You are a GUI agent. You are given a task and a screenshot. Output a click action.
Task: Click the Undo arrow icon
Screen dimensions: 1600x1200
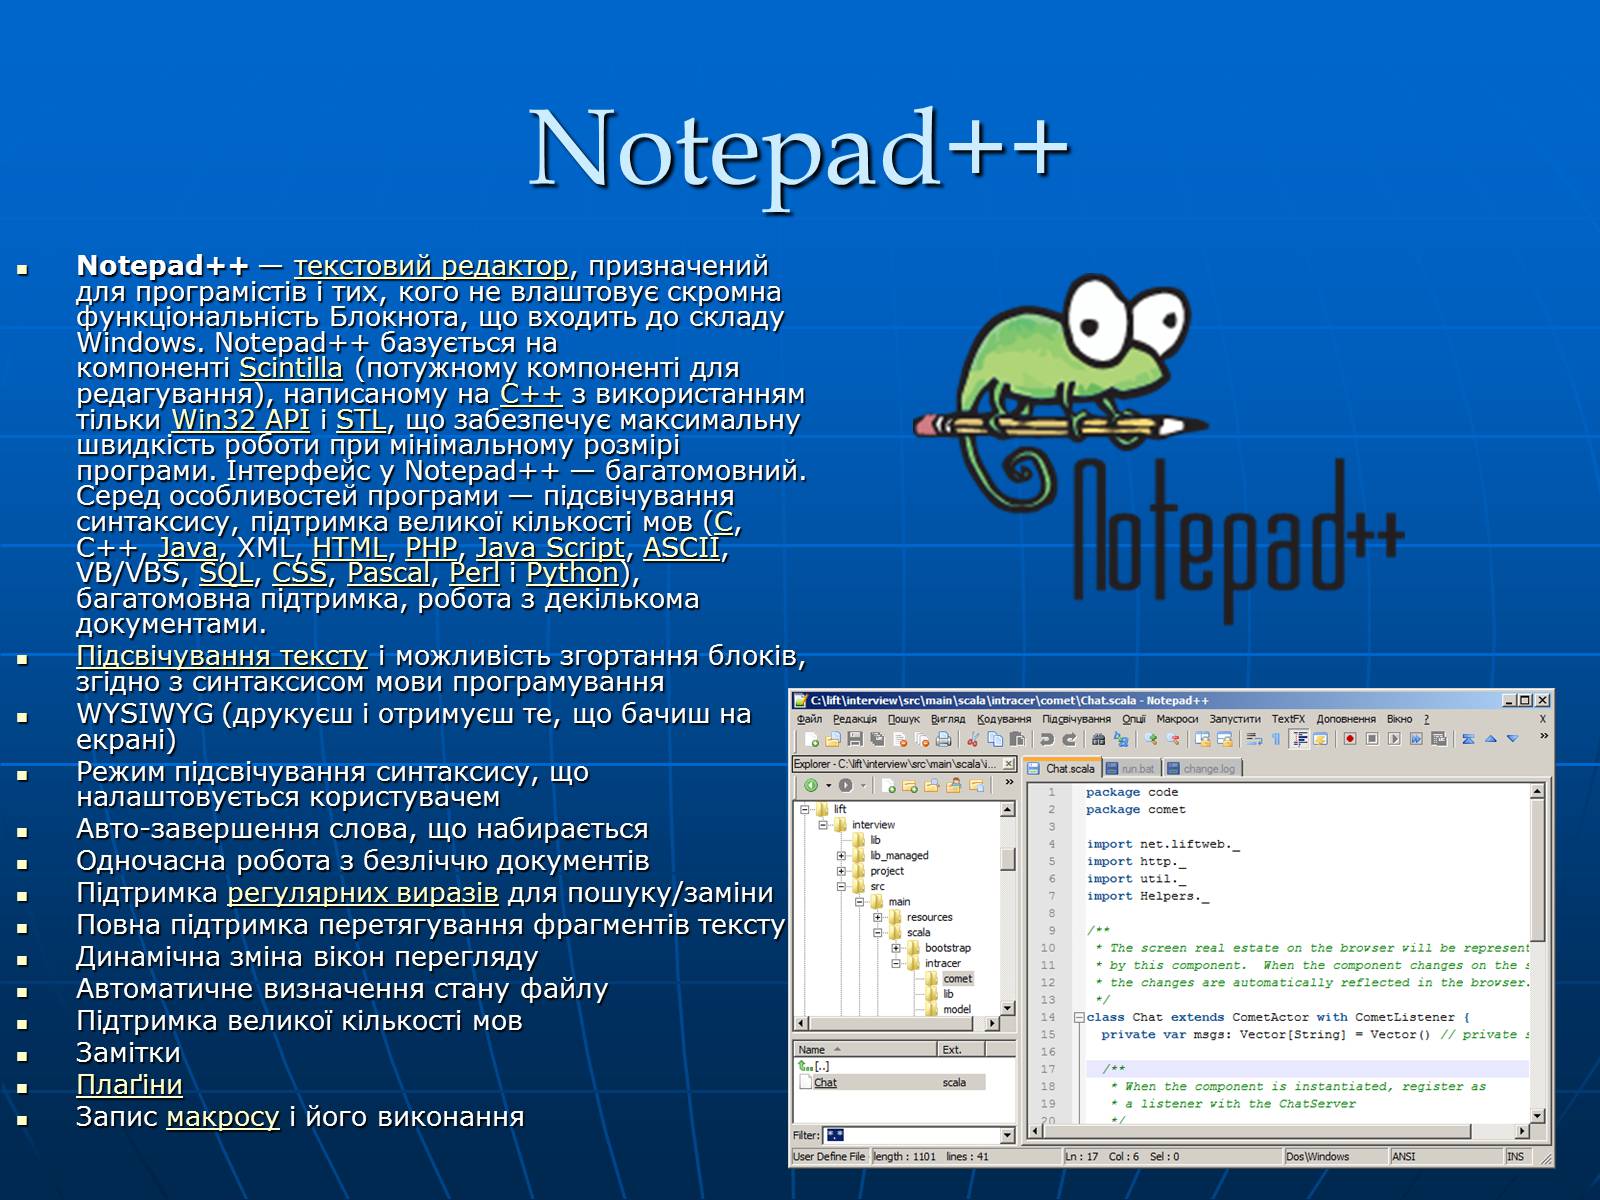[1046, 740]
